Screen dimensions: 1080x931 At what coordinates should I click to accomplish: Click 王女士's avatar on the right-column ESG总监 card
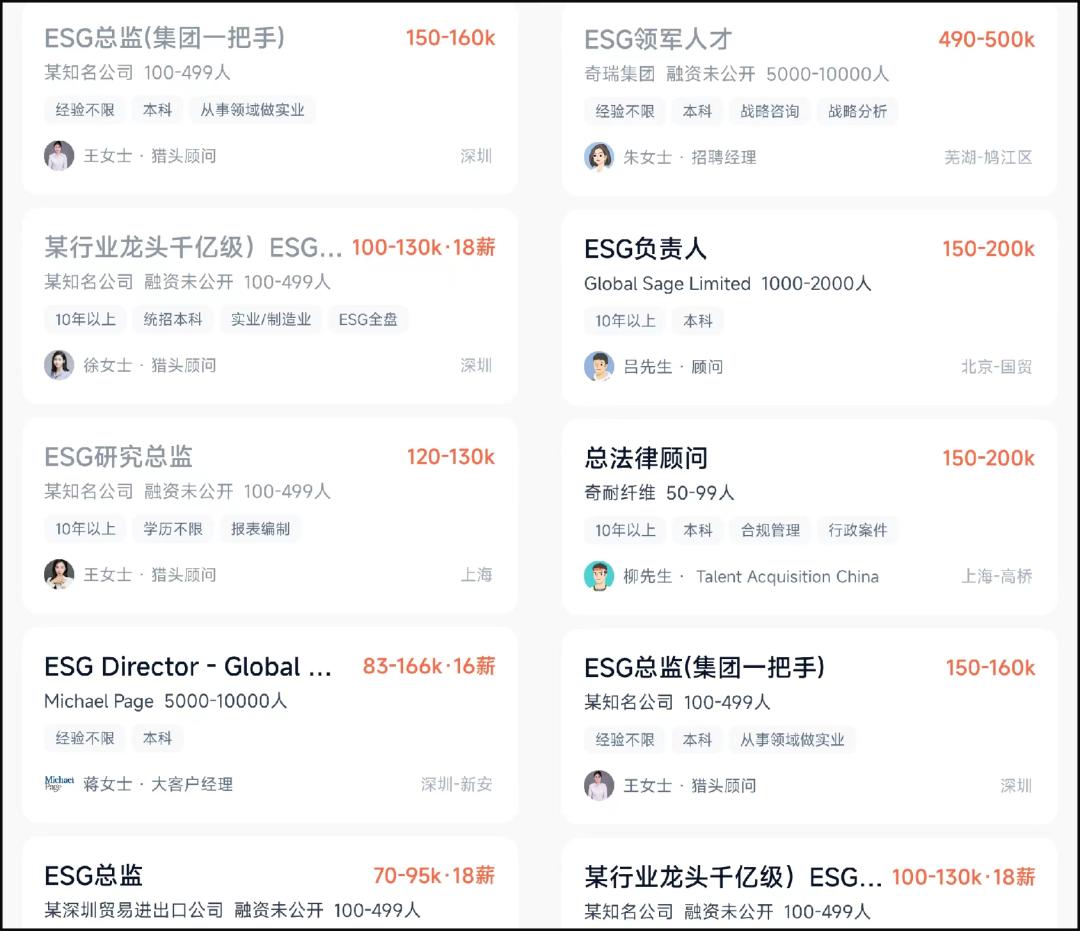pos(600,786)
